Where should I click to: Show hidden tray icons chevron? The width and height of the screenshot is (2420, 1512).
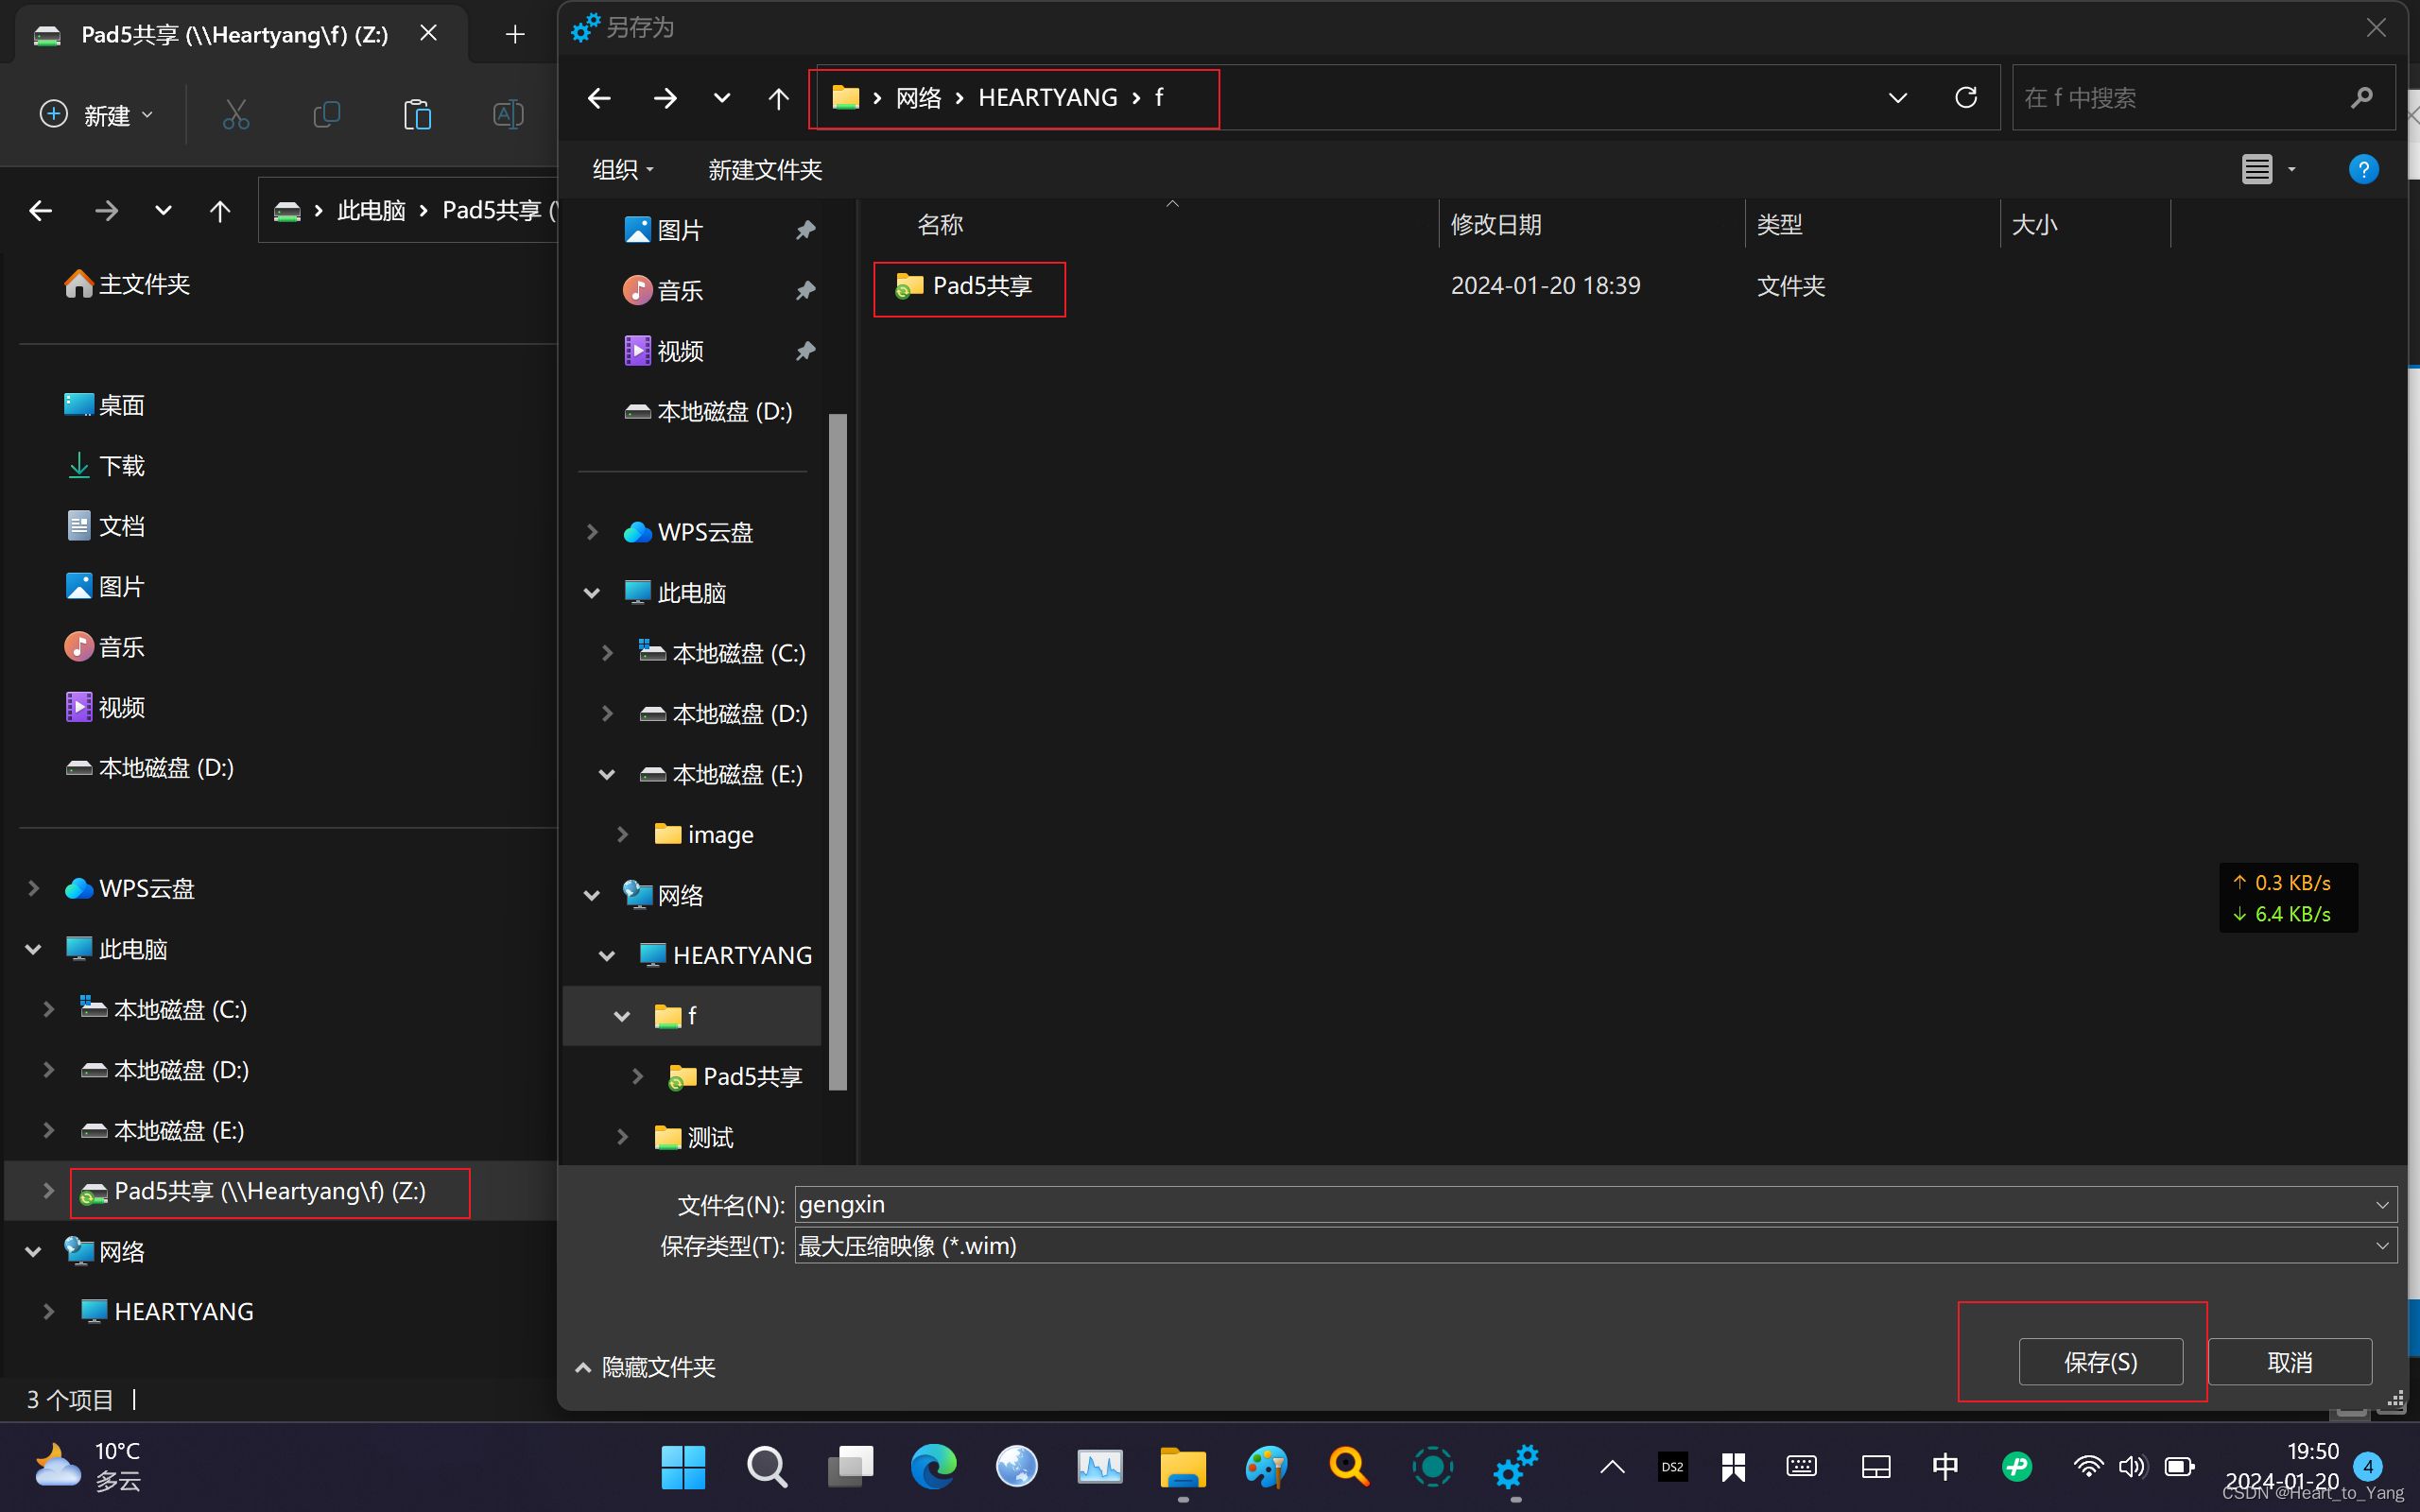click(1612, 1467)
